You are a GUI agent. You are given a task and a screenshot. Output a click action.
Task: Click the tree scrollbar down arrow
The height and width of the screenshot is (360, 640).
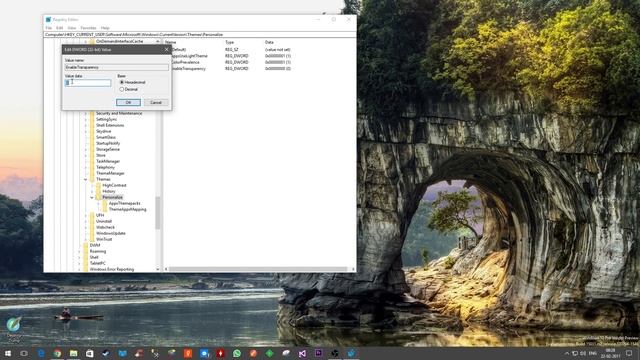158,269
